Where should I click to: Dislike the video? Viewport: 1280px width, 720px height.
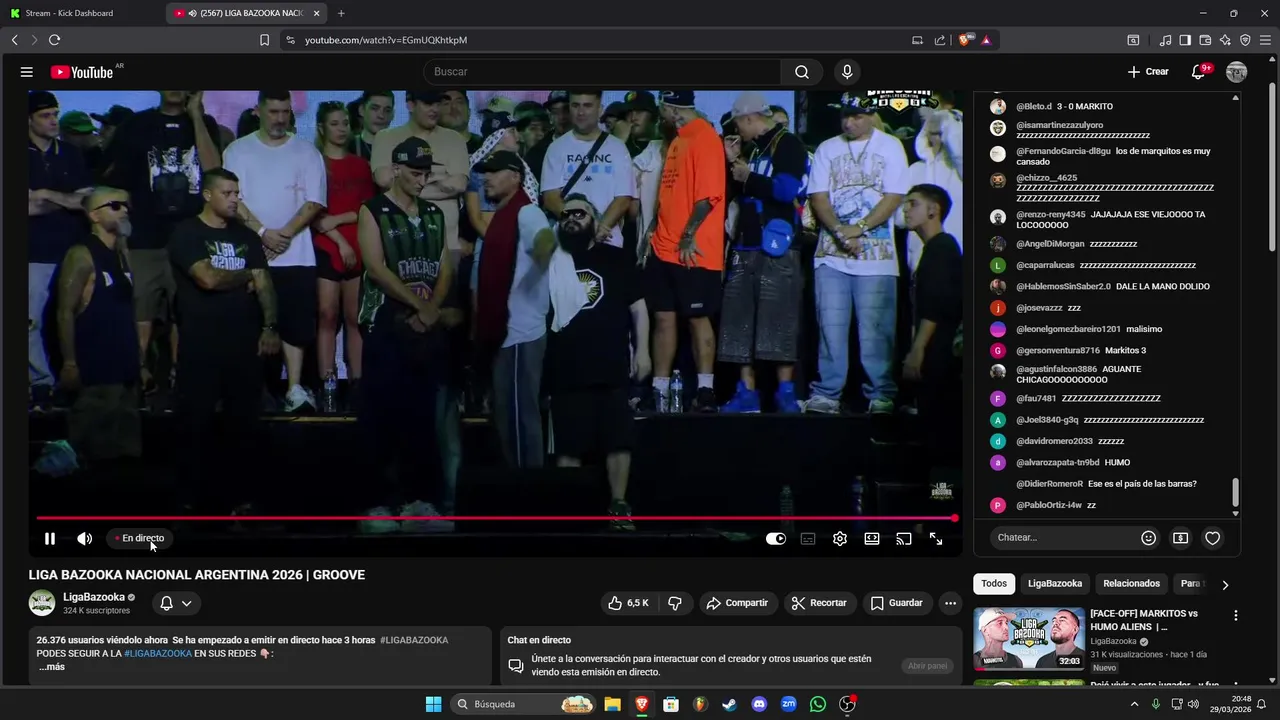tap(675, 603)
